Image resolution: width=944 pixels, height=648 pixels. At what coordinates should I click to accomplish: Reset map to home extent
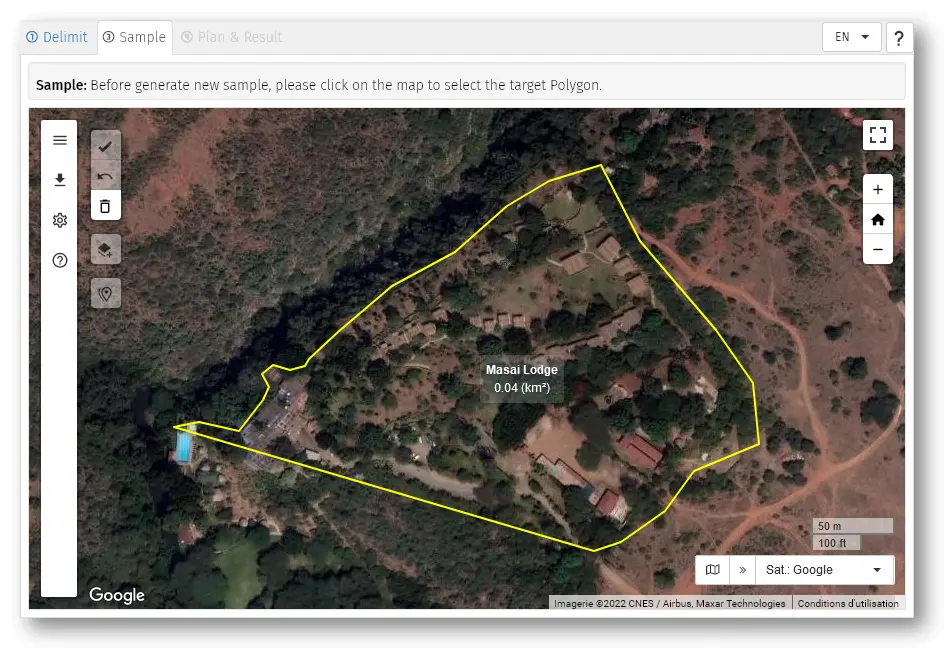click(x=878, y=219)
